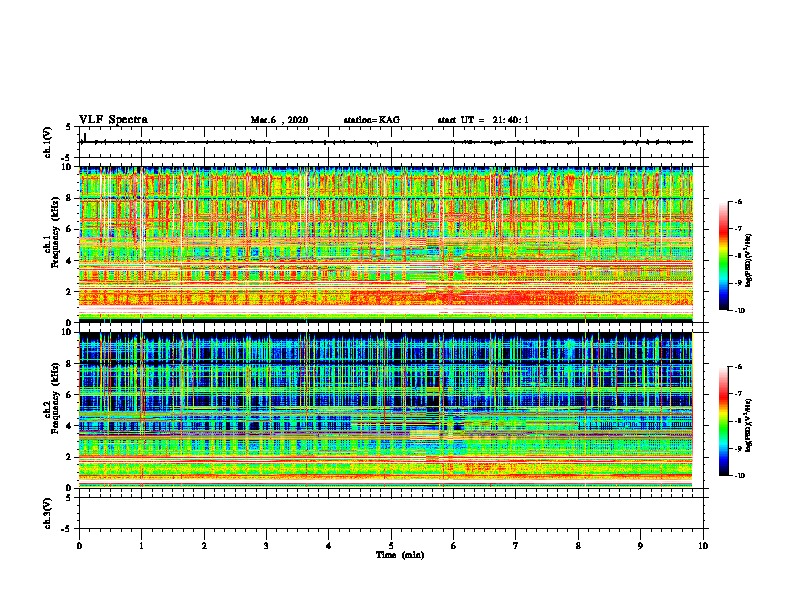Click time axis tick label "4"
Viewport: 792px width, 612px height.
point(329,546)
